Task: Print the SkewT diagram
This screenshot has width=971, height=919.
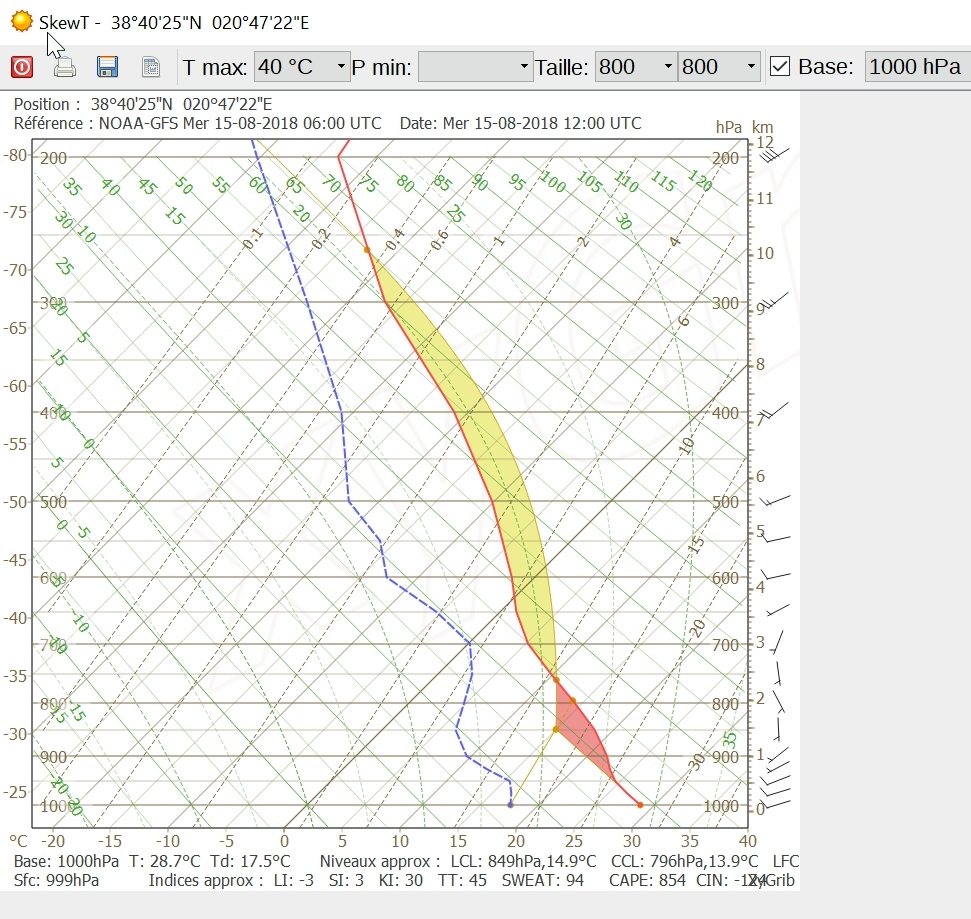Action: click(x=64, y=66)
